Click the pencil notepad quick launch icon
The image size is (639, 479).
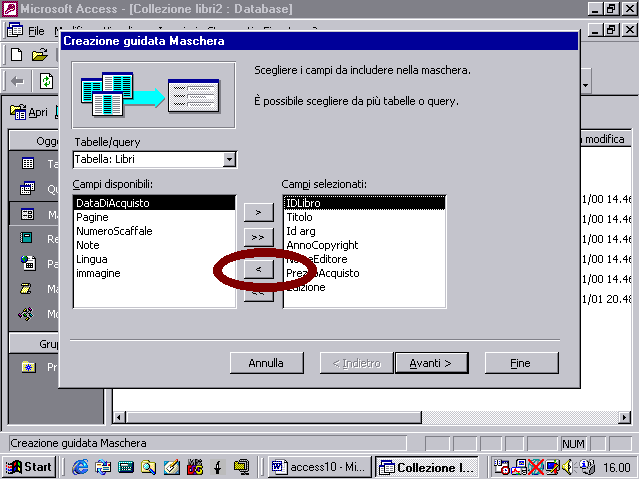click(x=172, y=467)
